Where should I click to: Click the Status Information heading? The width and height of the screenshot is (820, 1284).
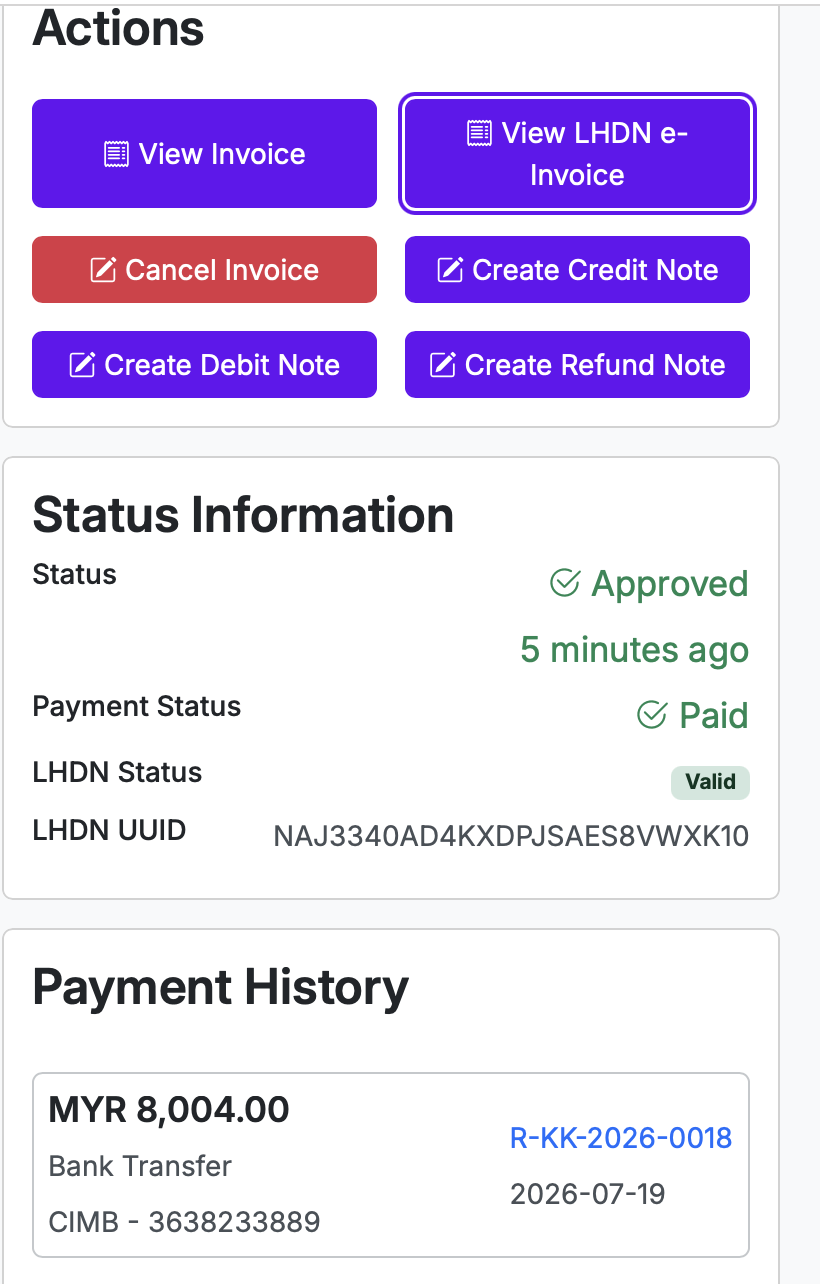point(243,515)
